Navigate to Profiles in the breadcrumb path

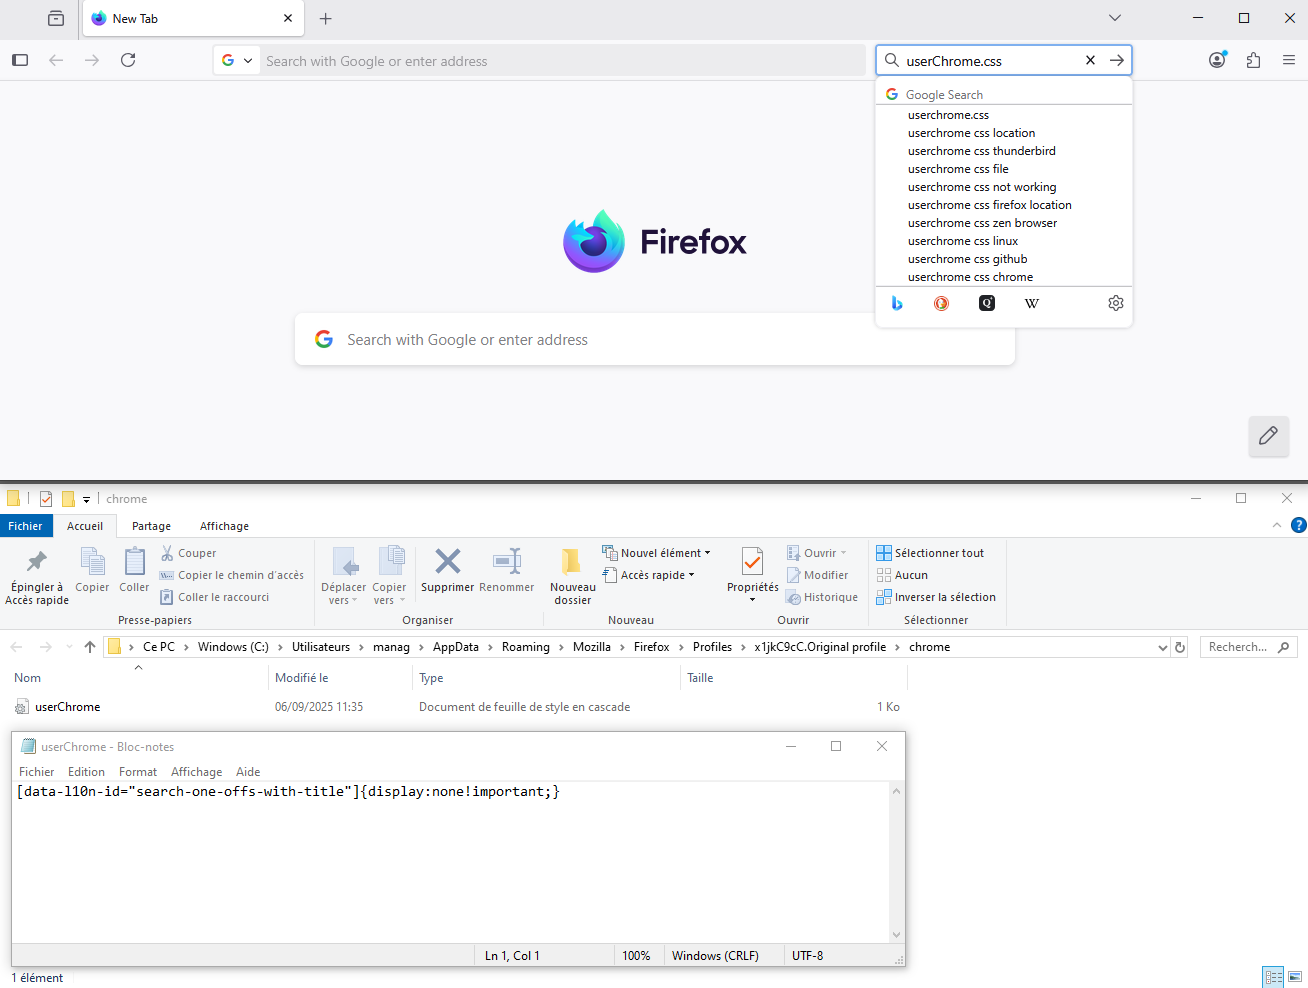(x=712, y=647)
